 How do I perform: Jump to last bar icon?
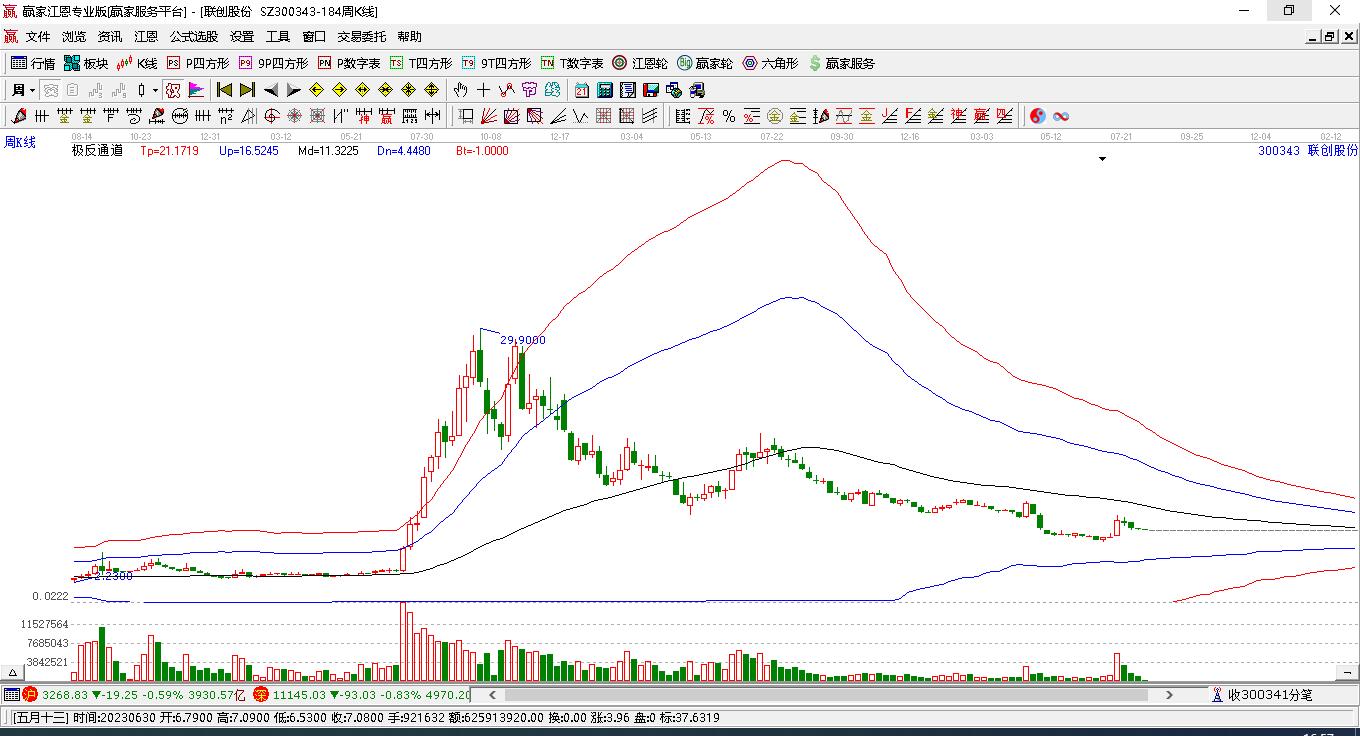tap(247, 90)
